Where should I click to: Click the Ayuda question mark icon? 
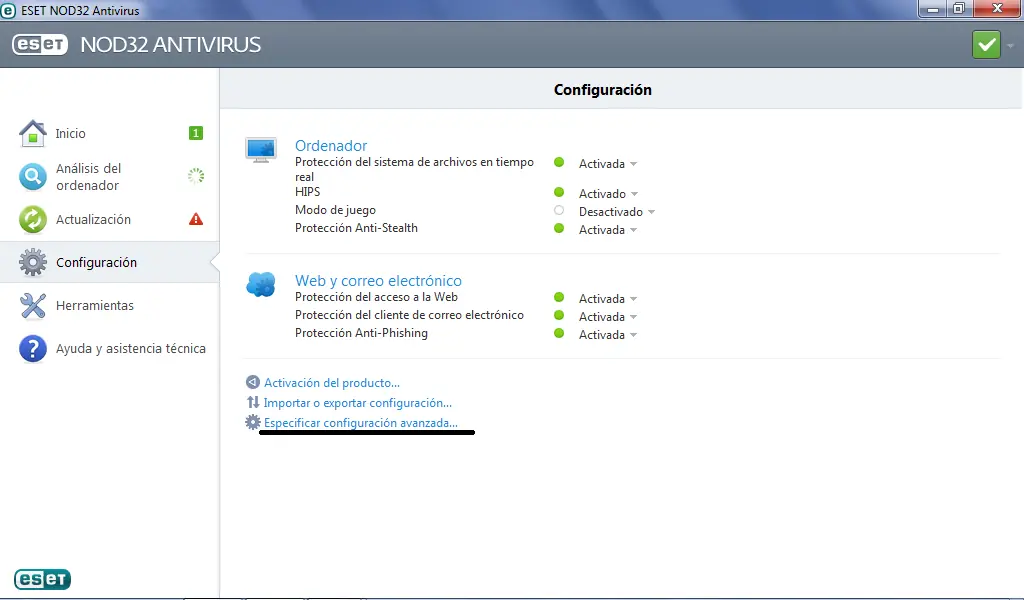click(x=33, y=349)
